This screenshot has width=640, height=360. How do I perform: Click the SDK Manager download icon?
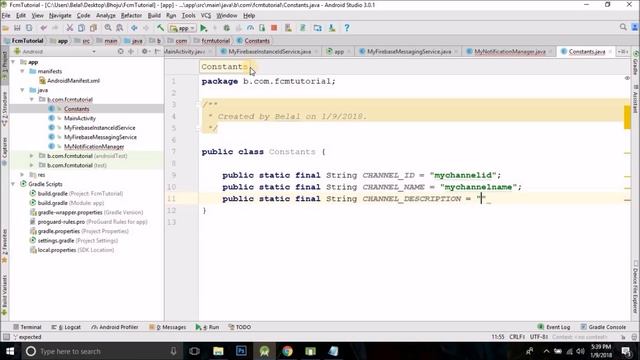(332, 28)
